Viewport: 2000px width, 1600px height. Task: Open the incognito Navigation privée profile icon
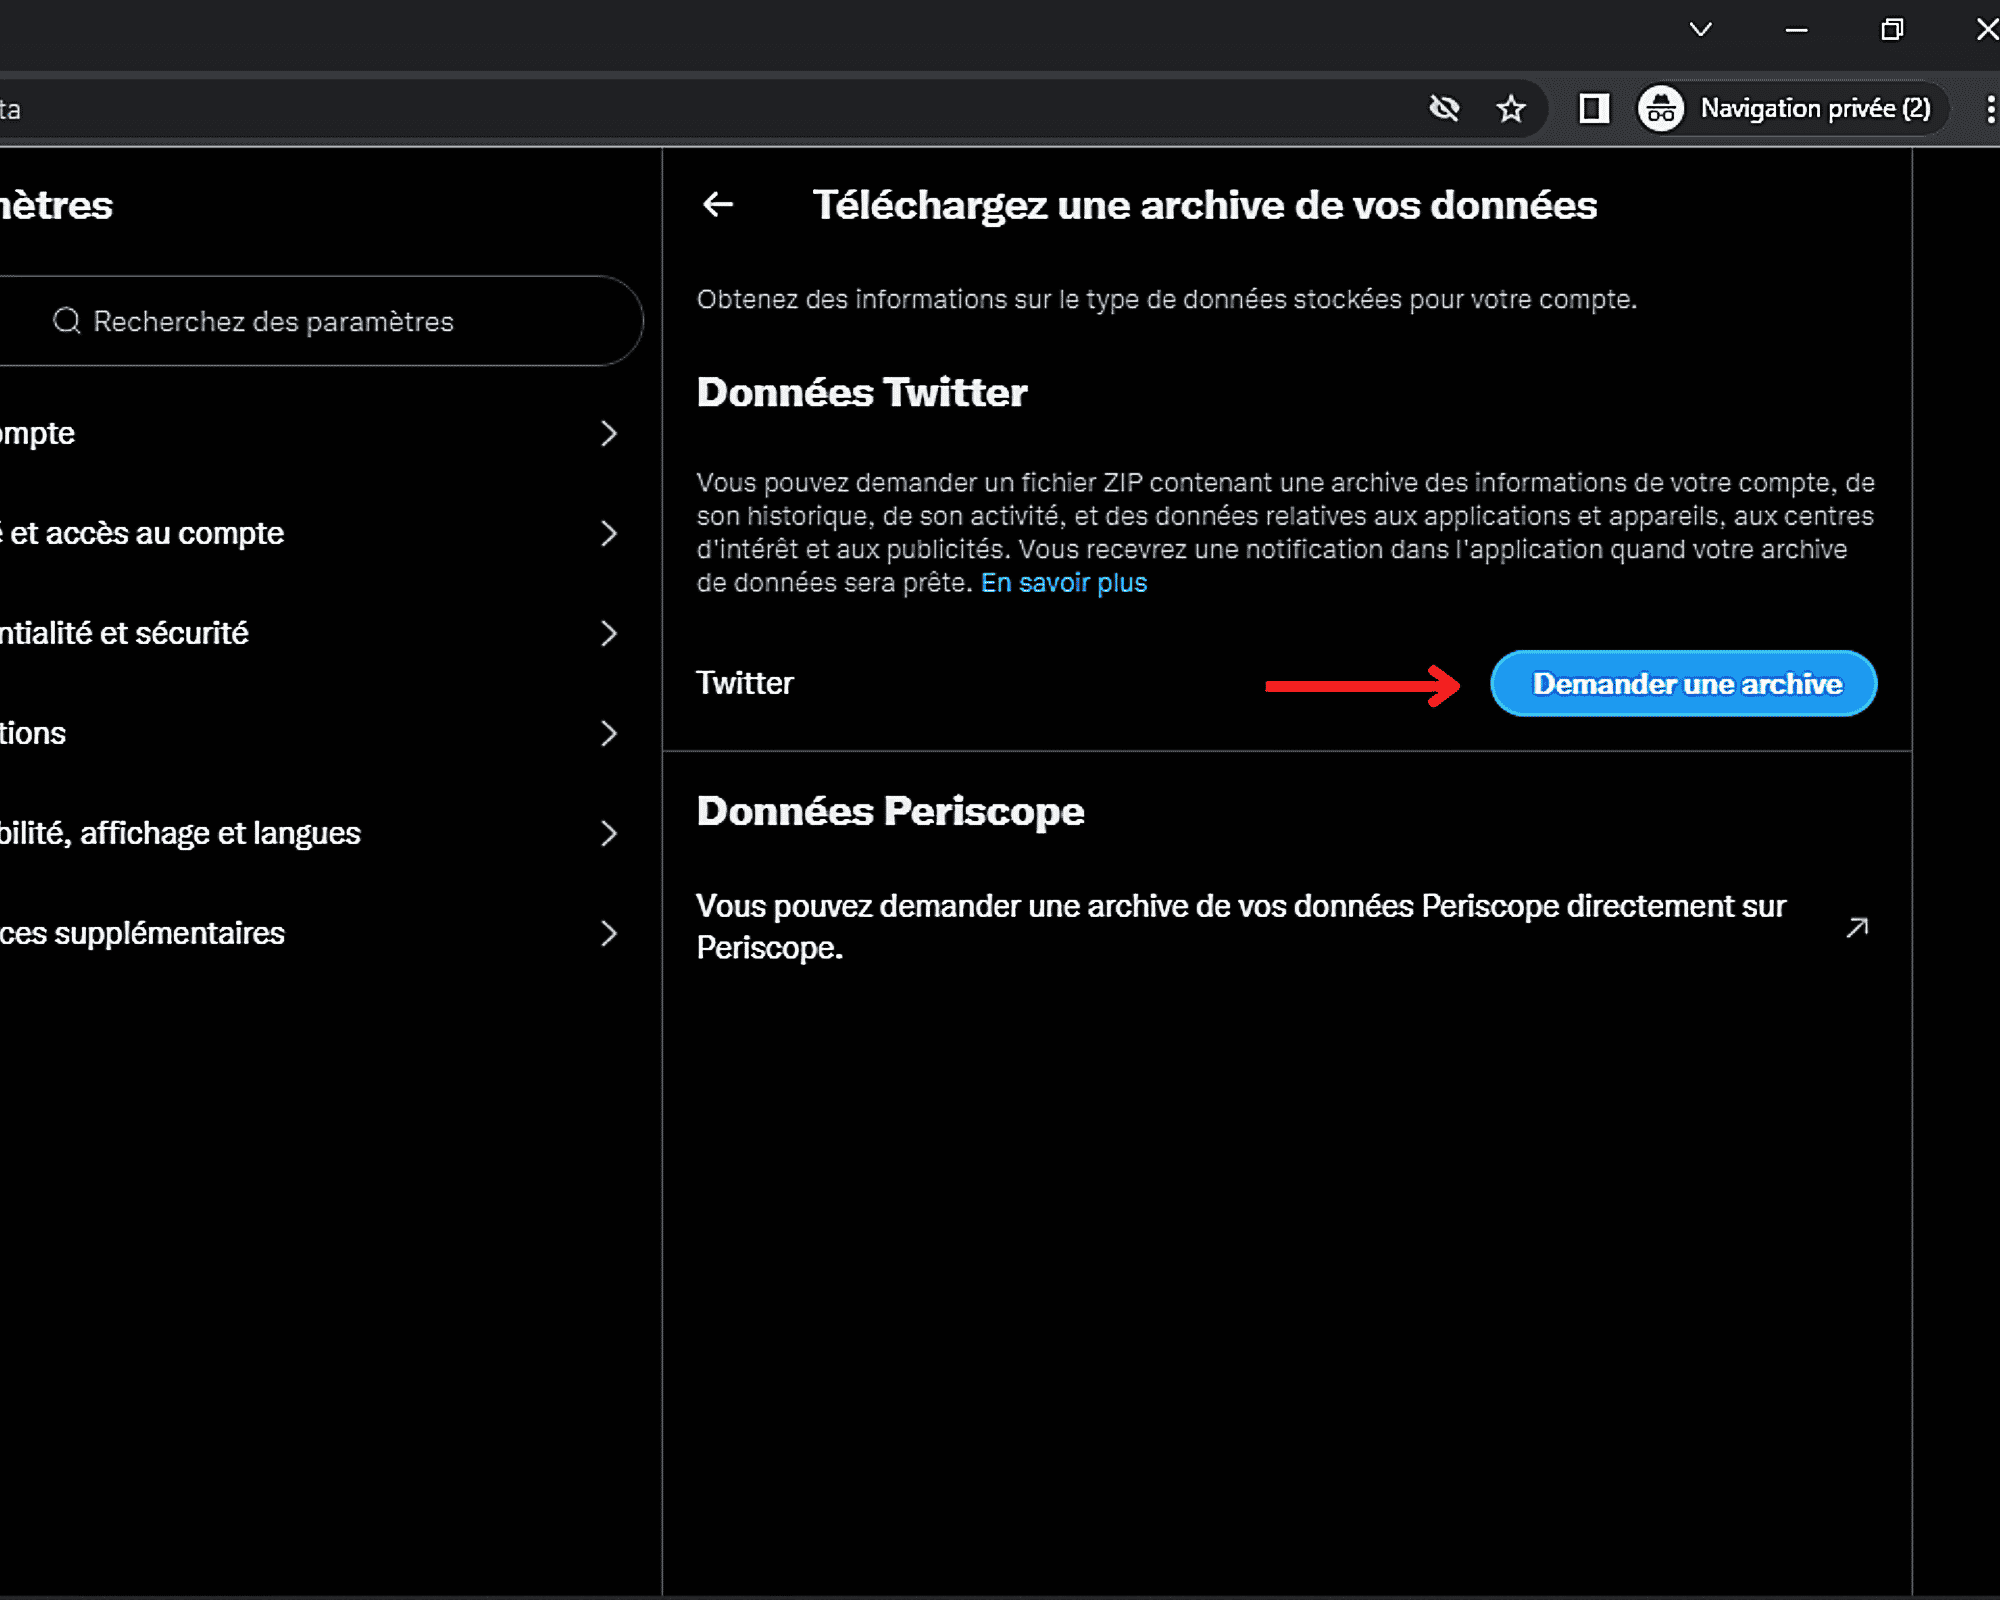(1661, 108)
